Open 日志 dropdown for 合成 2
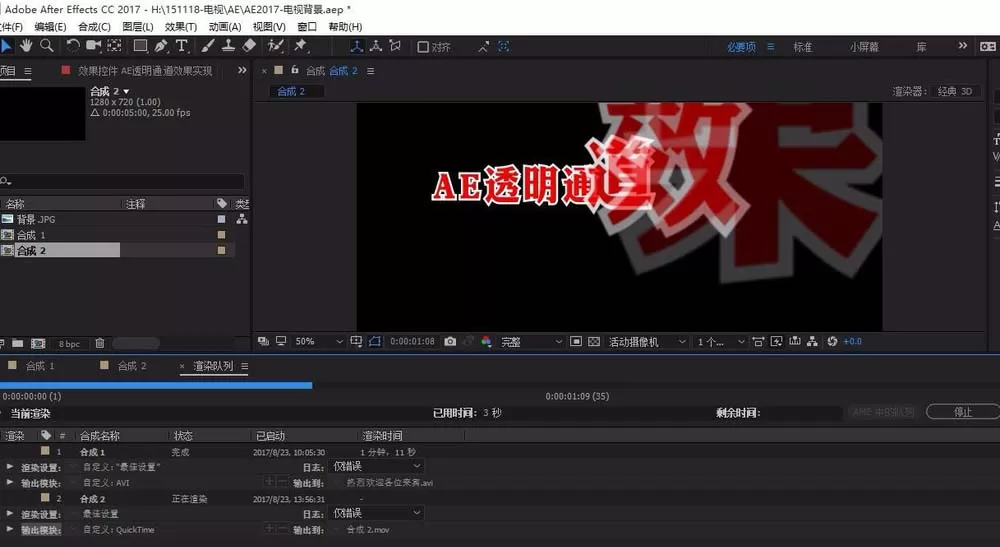The width and height of the screenshot is (1000, 547). tap(376, 513)
